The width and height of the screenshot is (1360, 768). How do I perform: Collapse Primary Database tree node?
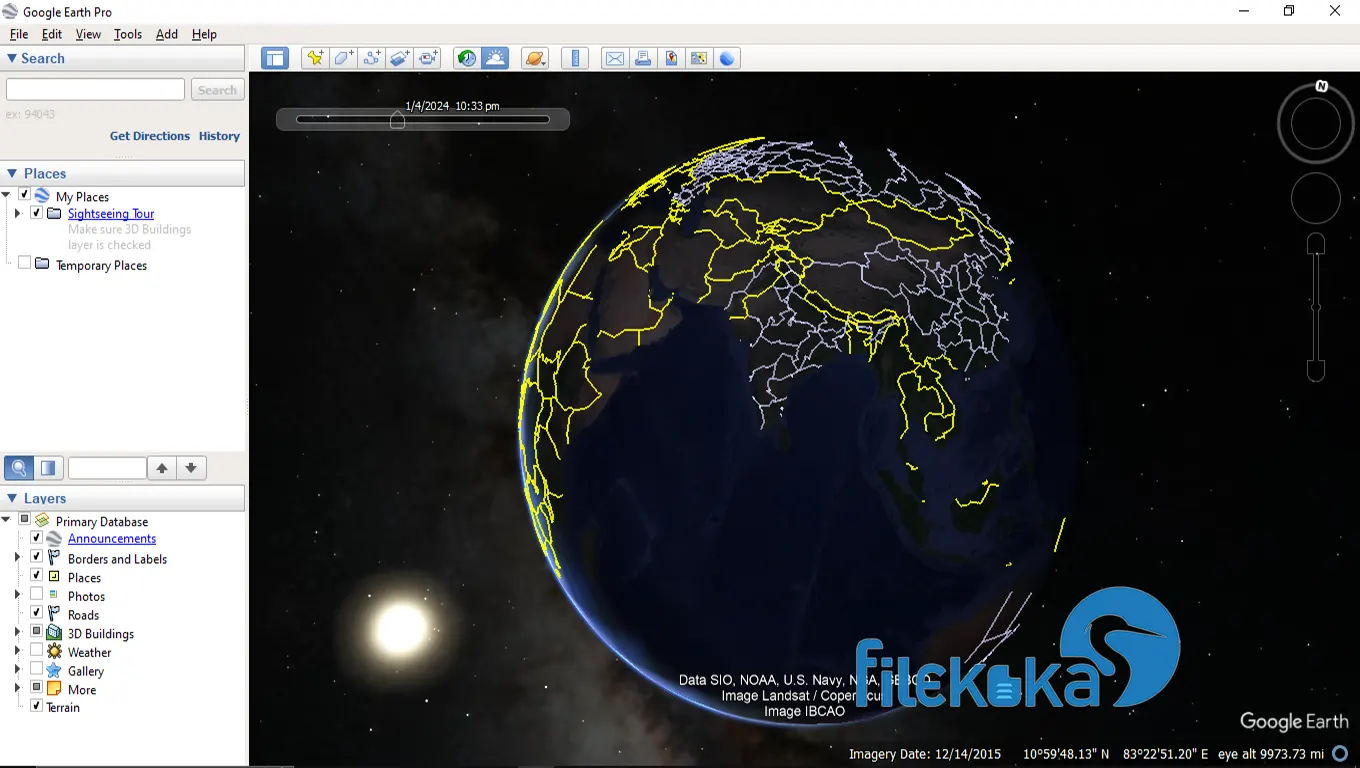point(7,520)
